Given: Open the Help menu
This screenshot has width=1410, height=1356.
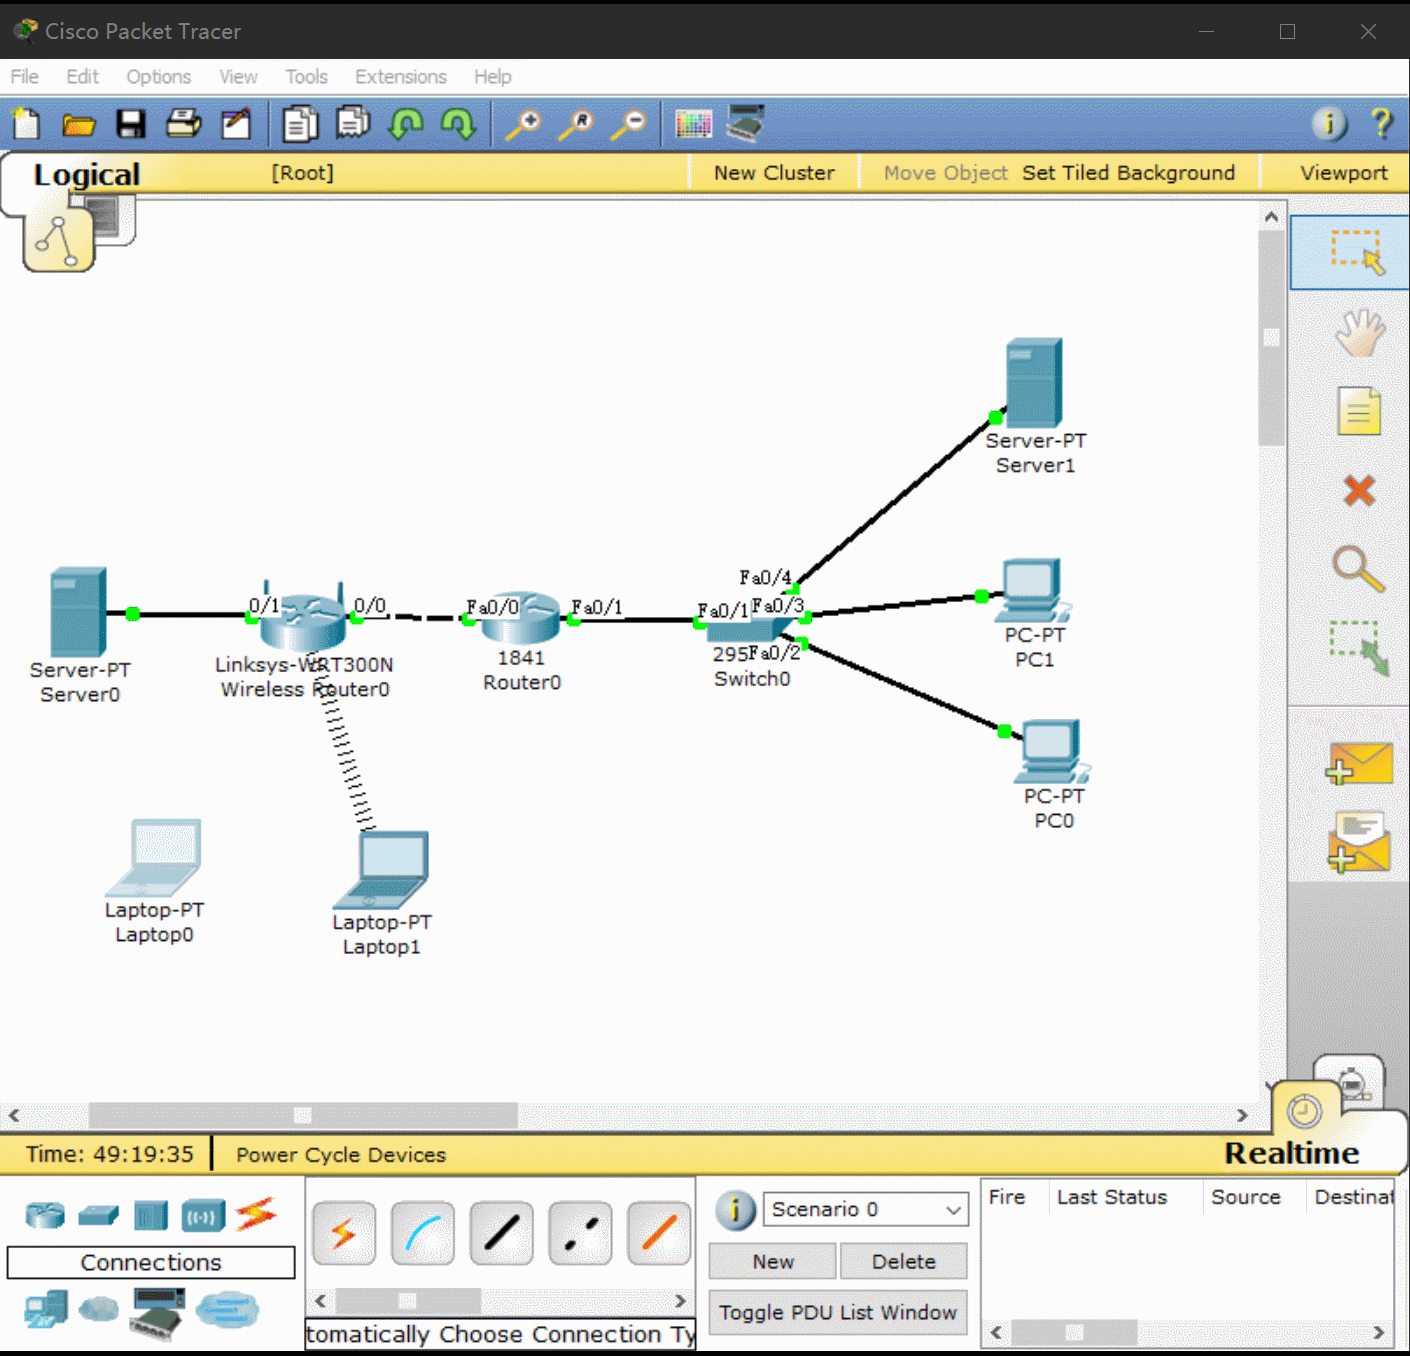Looking at the screenshot, I should coord(492,76).
